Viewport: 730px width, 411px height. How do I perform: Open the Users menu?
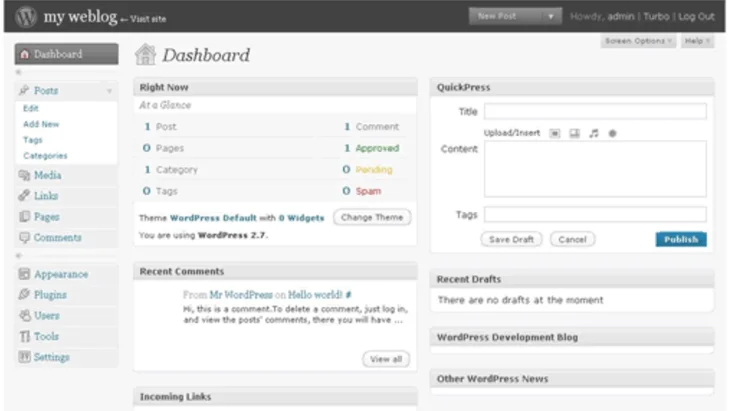[x=67, y=316]
